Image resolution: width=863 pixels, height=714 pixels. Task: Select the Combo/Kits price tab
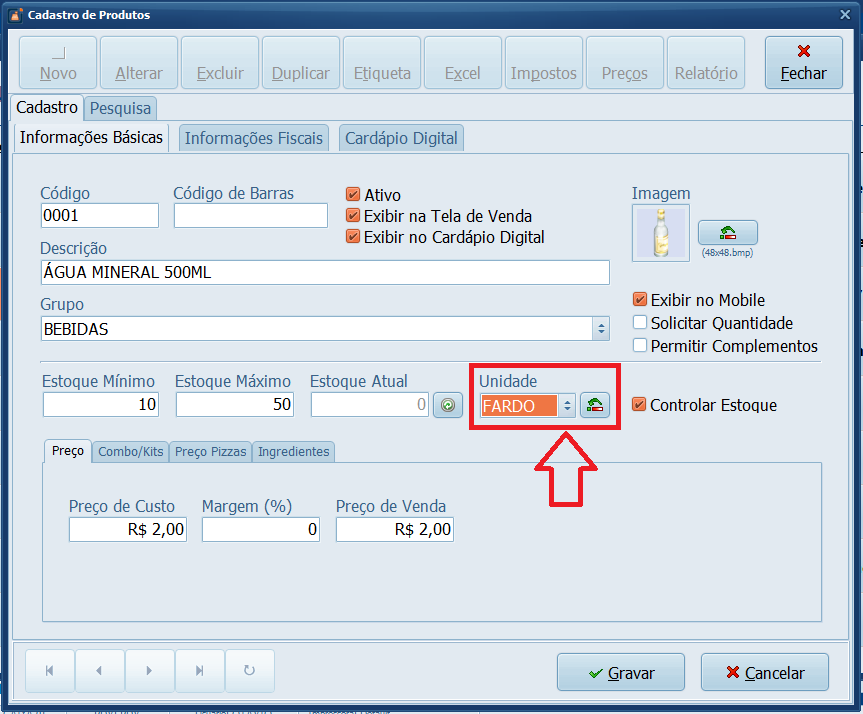(x=131, y=452)
